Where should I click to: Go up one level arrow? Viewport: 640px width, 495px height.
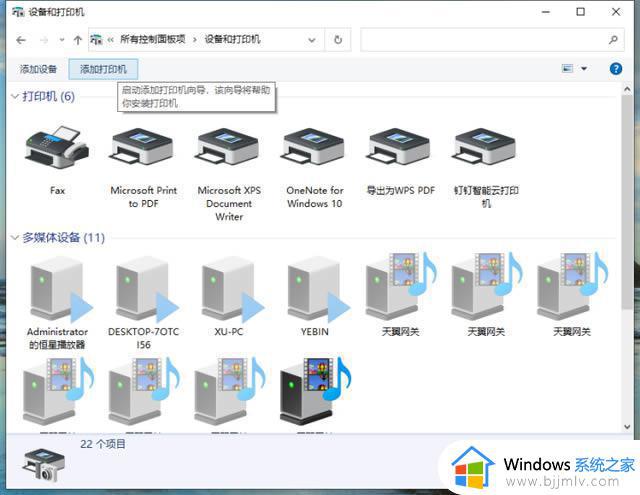78,40
